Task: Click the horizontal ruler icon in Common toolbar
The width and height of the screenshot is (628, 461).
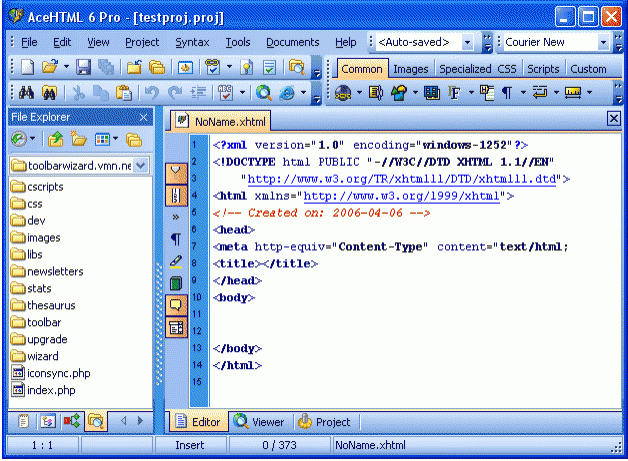Action: click(x=573, y=93)
